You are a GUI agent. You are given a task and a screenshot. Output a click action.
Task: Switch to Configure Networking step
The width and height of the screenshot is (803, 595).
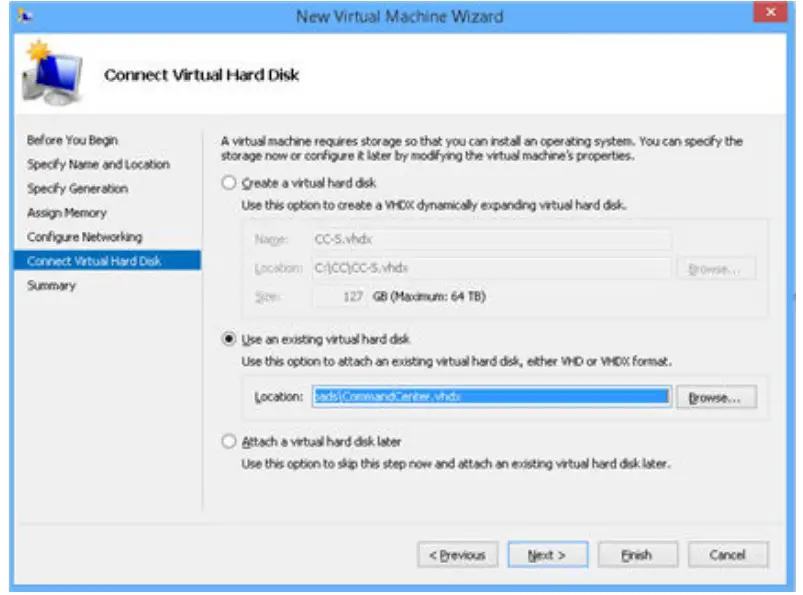84,237
